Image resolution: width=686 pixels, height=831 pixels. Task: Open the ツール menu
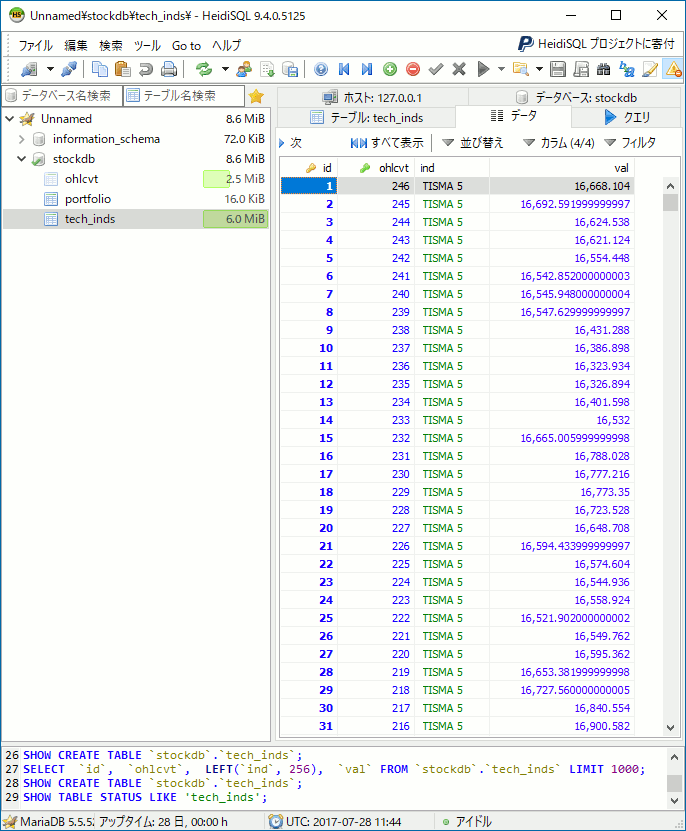coord(147,46)
